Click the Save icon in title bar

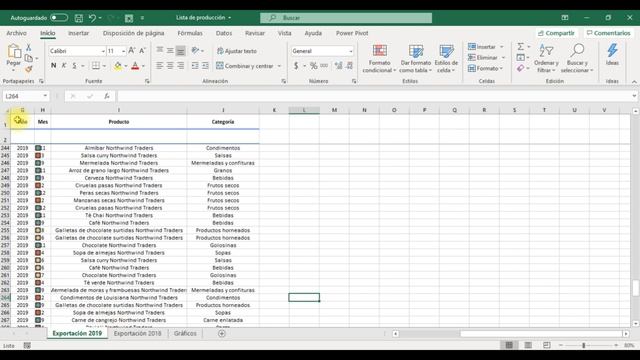(79, 18)
